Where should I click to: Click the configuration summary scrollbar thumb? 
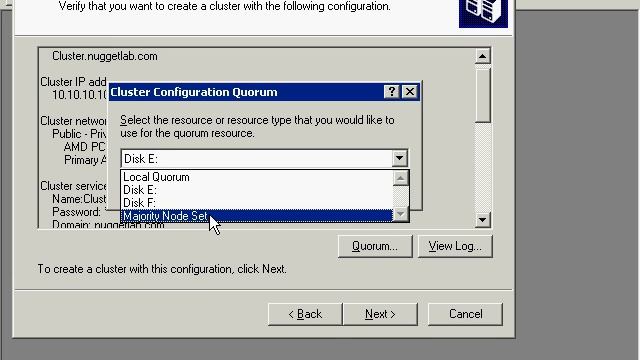point(482,95)
